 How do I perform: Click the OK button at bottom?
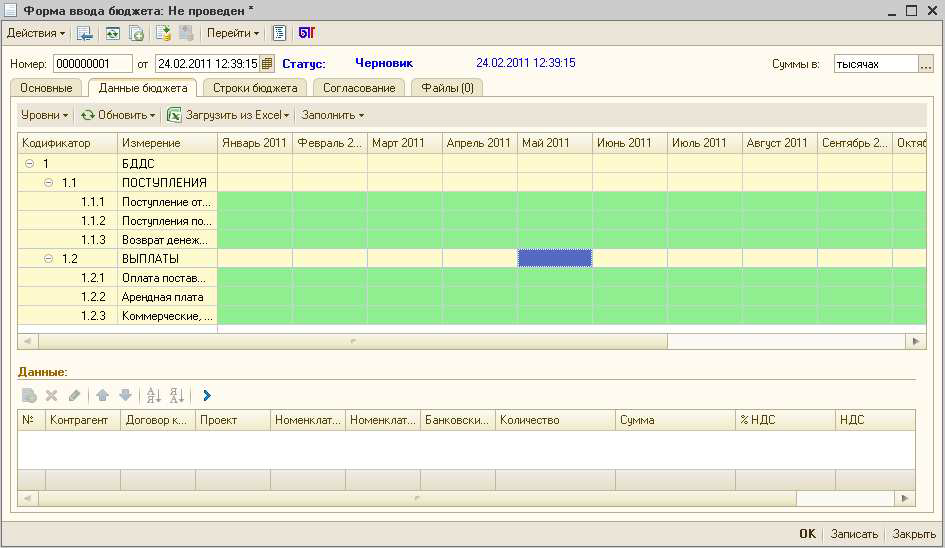point(807,534)
